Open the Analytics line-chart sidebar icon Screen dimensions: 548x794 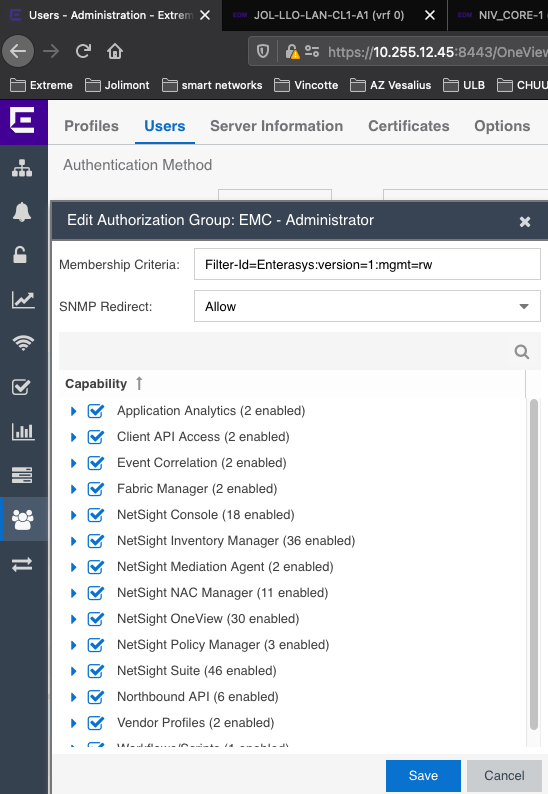point(23,300)
